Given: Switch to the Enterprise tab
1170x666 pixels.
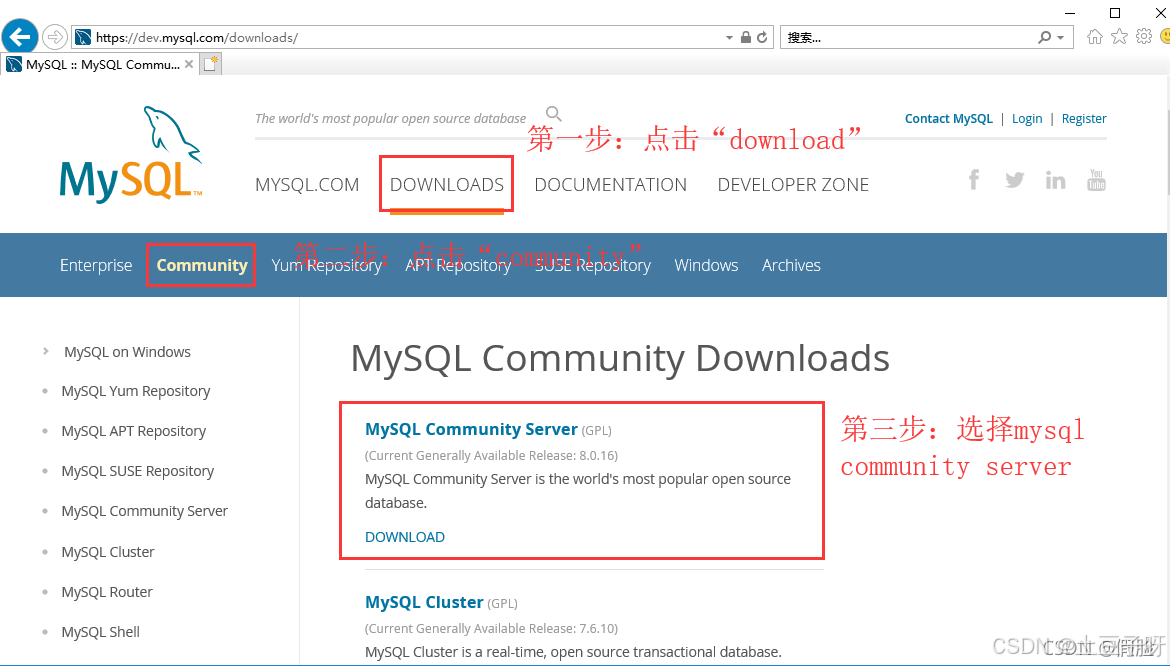Looking at the screenshot, I should click(96, 265).
